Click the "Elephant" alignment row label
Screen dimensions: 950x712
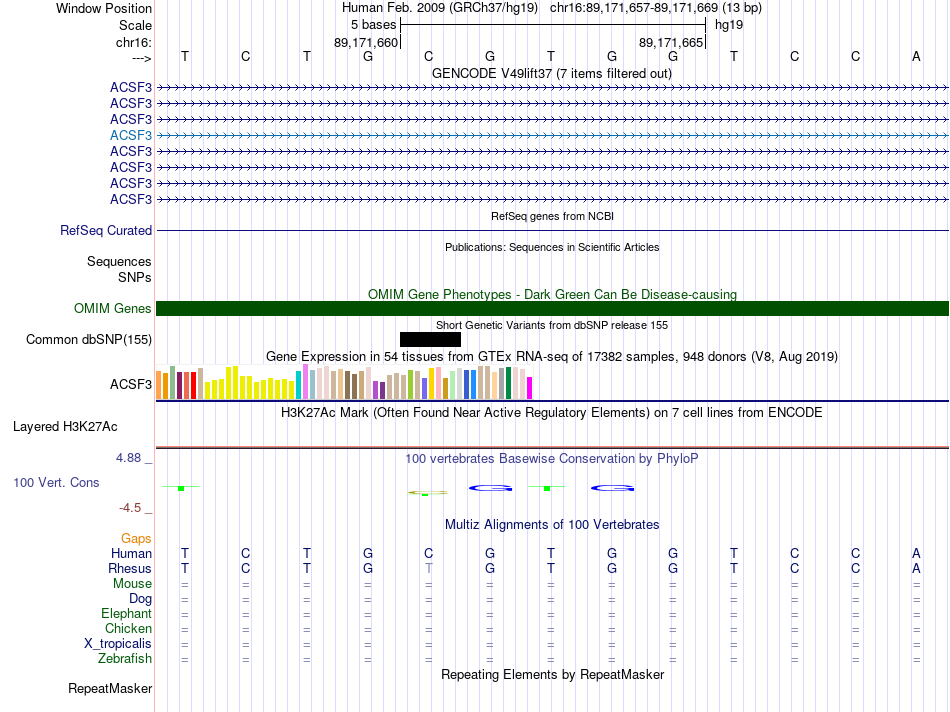click(126, 613)
